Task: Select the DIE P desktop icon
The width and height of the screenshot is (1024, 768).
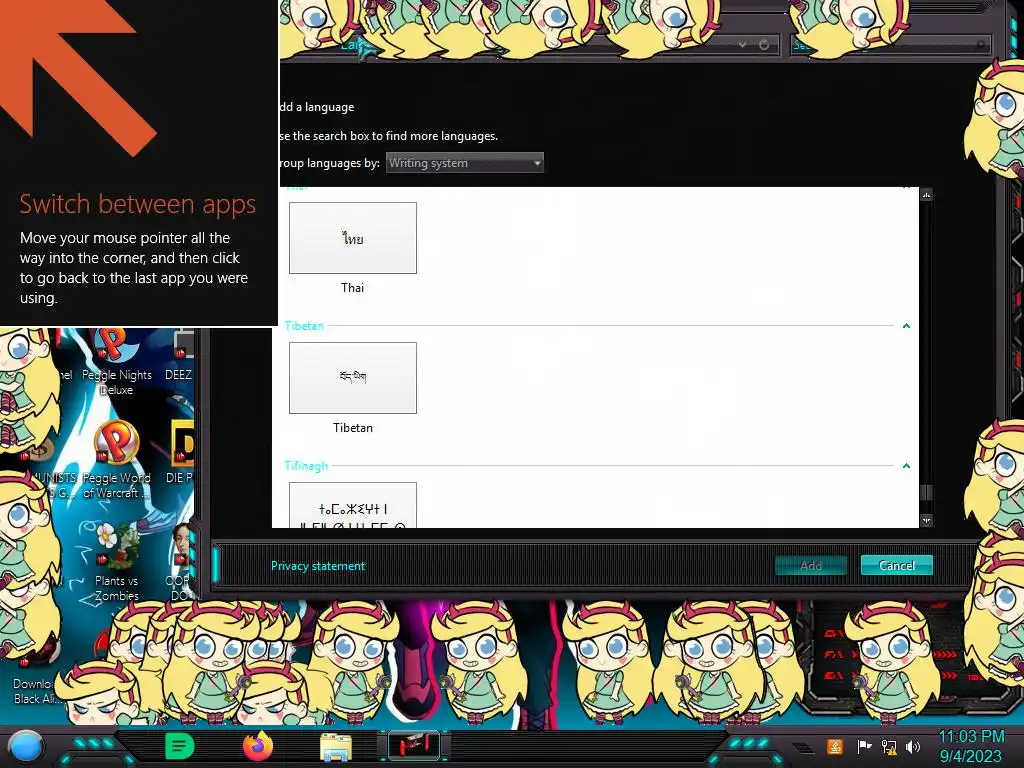Action: click(180, 452)
